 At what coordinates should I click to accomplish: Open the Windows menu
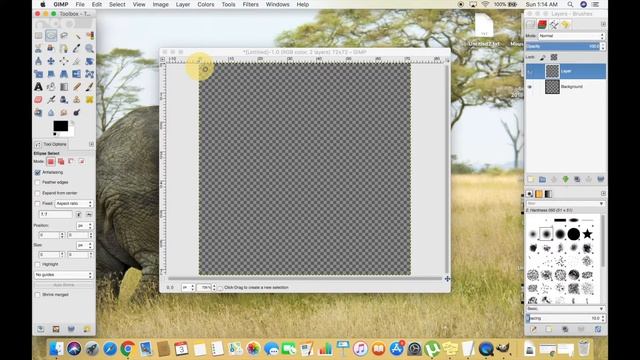(278, 4)
